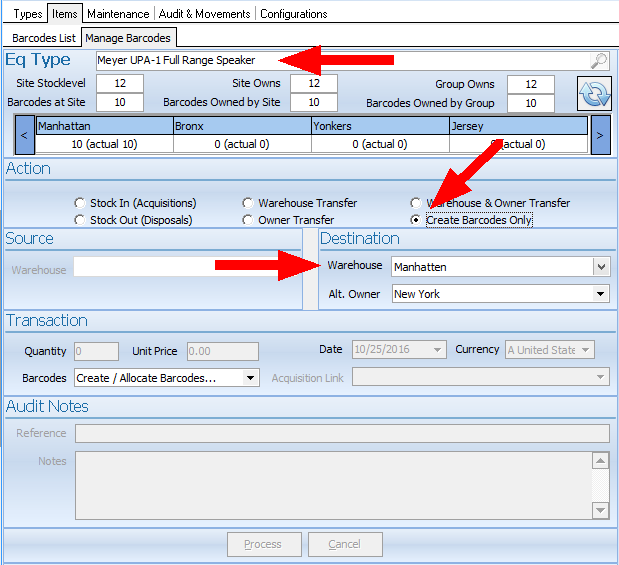The image size is (619, 565).
Task: Go to the Barcodes List tab
Action: (44, 38)
